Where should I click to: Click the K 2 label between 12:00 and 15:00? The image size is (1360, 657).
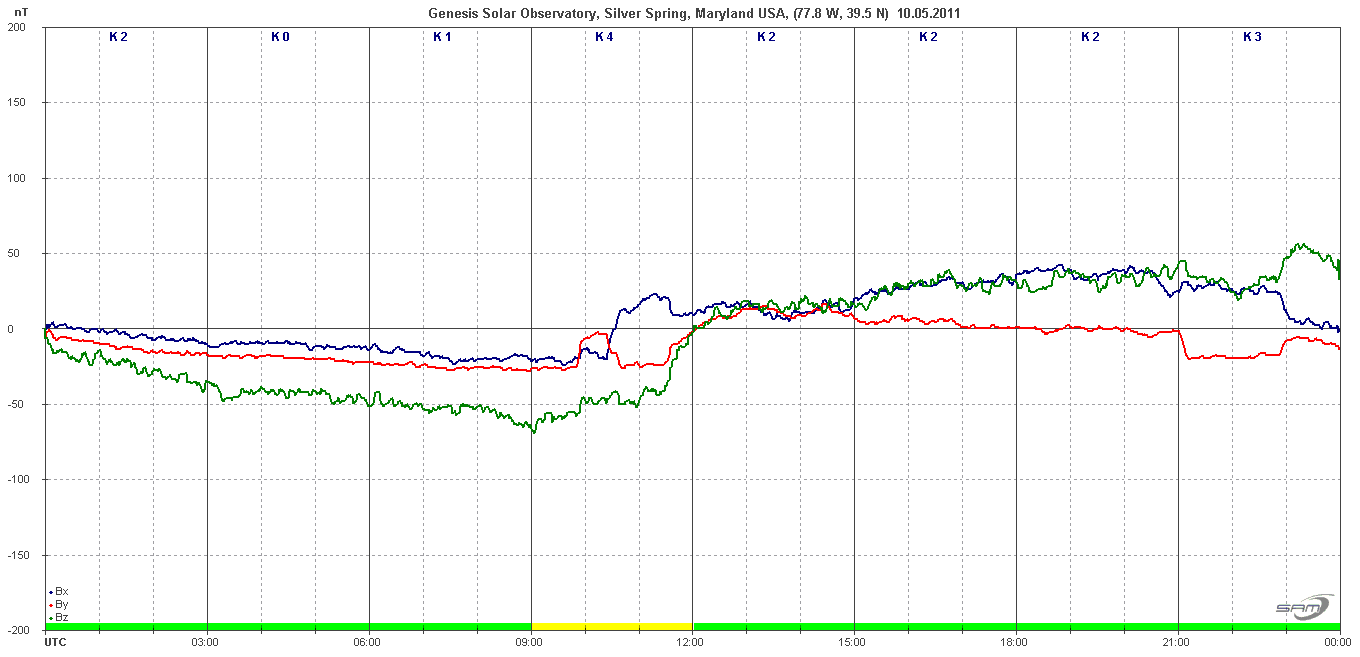[766, 37]
